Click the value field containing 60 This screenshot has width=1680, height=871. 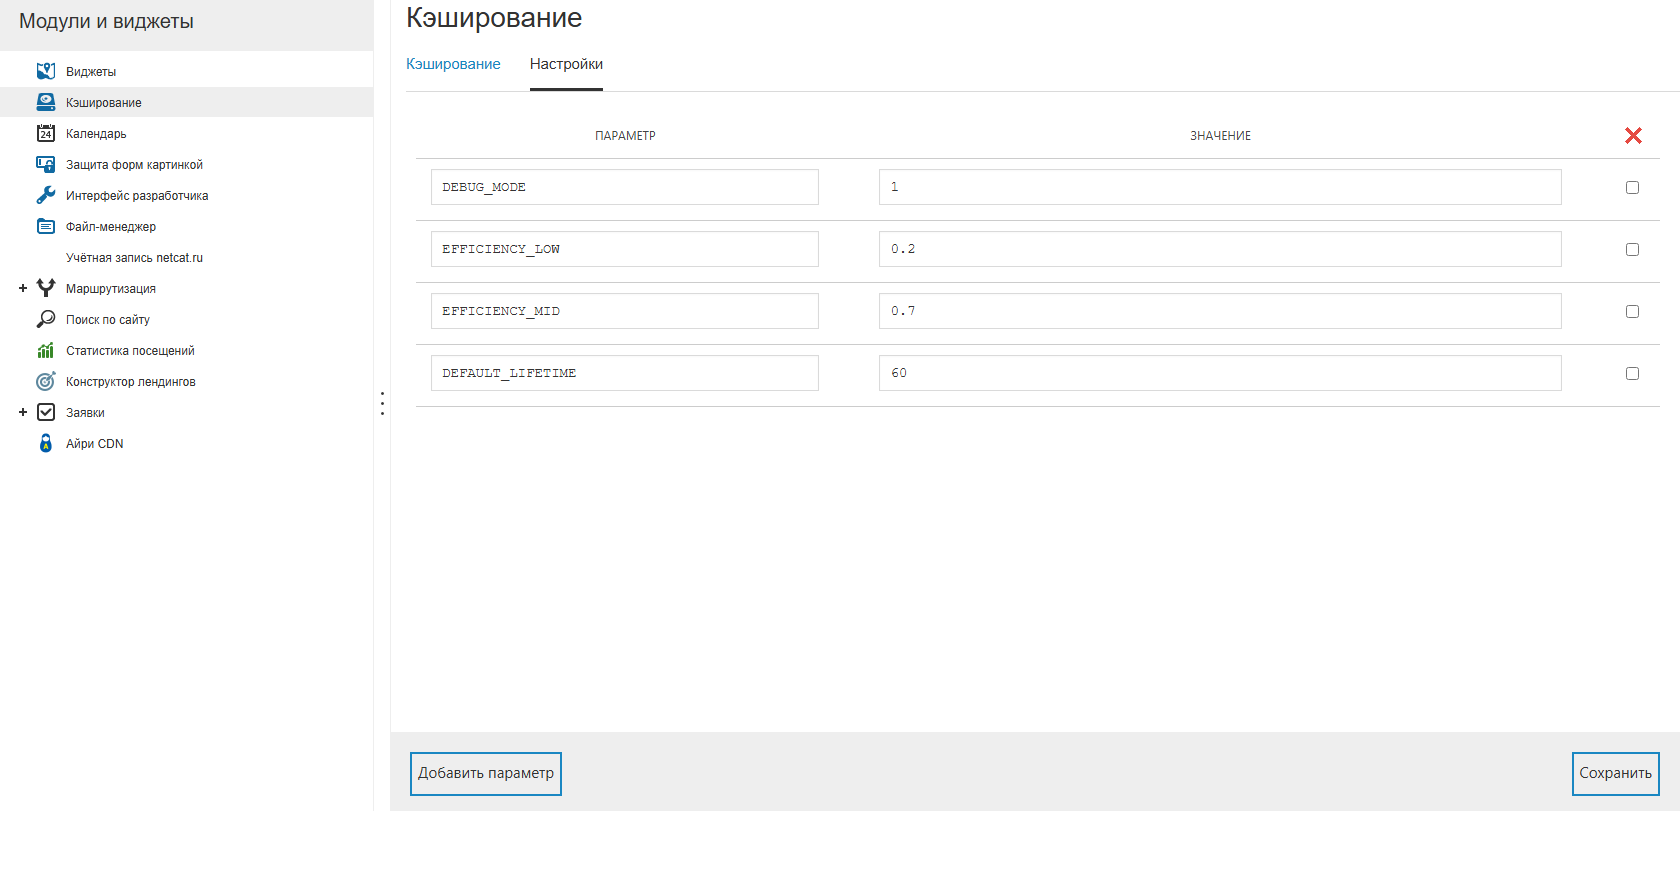point(1220,373)
